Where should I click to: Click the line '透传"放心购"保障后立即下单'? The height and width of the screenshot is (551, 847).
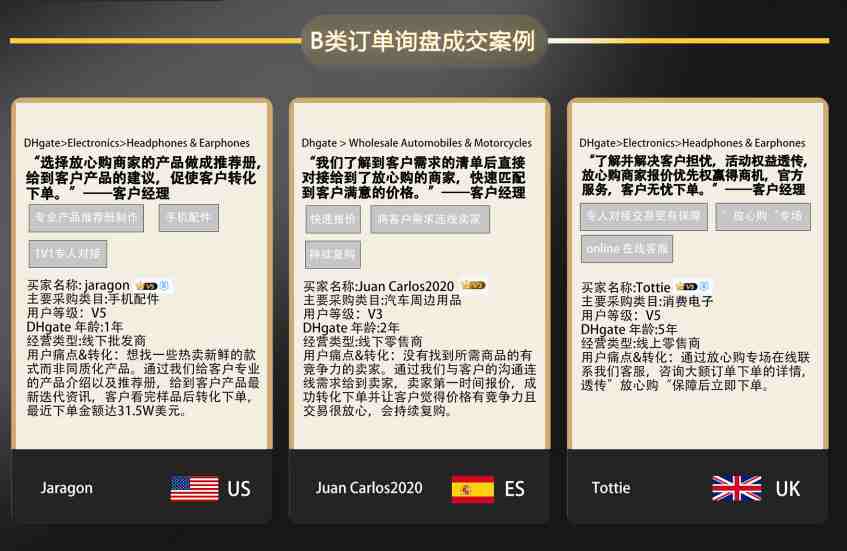tap(675, 385)
